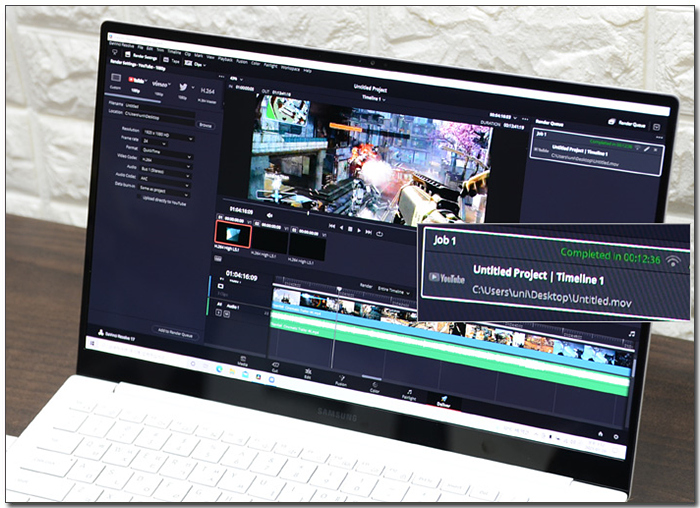700x508 pixels.
Task: Open the Fusion page
Action: pyautogui.click(x=341, y=380)
